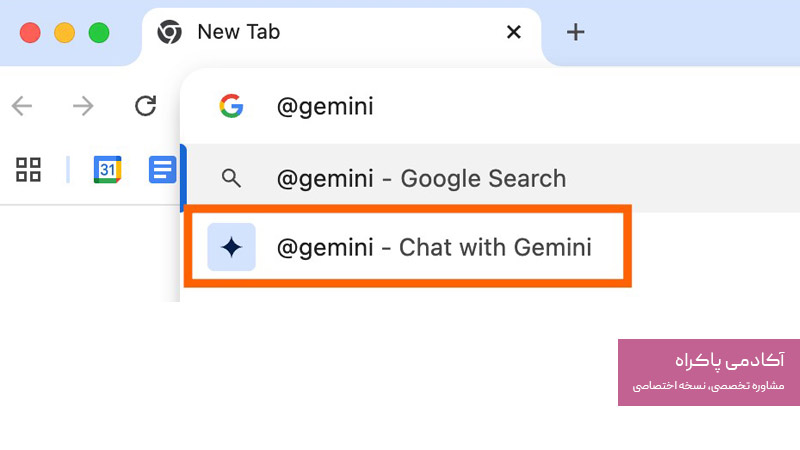This screenshot has height=450, width=800.
Task: Open the Google Docs bookmark
Action: (x=161, y=170)
